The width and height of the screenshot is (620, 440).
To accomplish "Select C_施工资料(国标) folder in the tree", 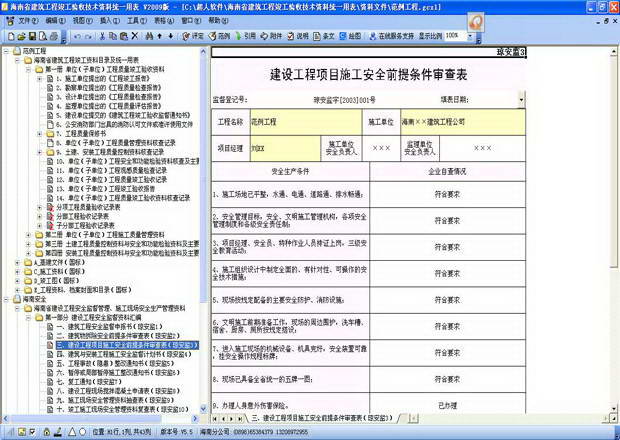I will [x=59, y=272].
